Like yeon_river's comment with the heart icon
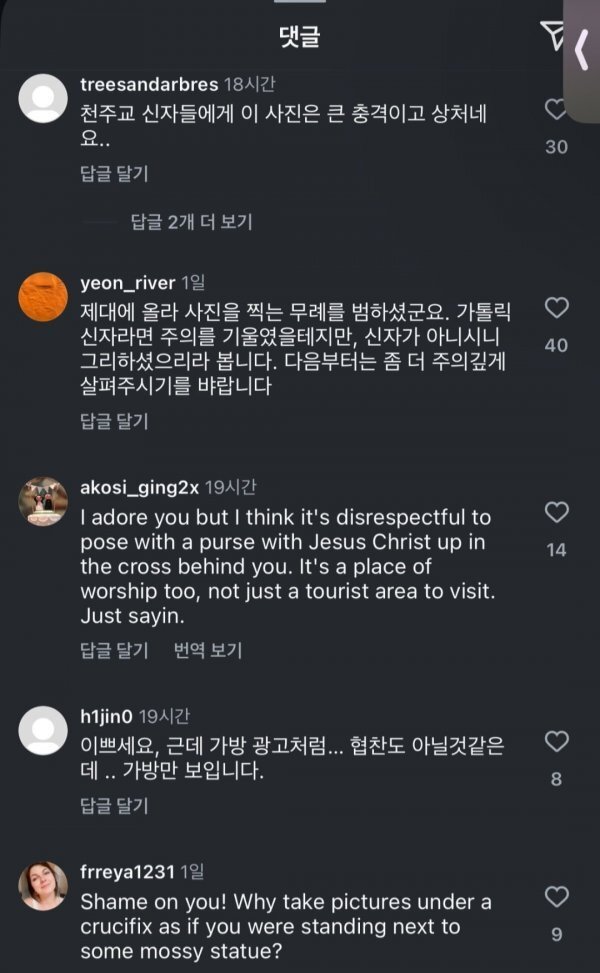The image size is (600, 973). point(557,308)
